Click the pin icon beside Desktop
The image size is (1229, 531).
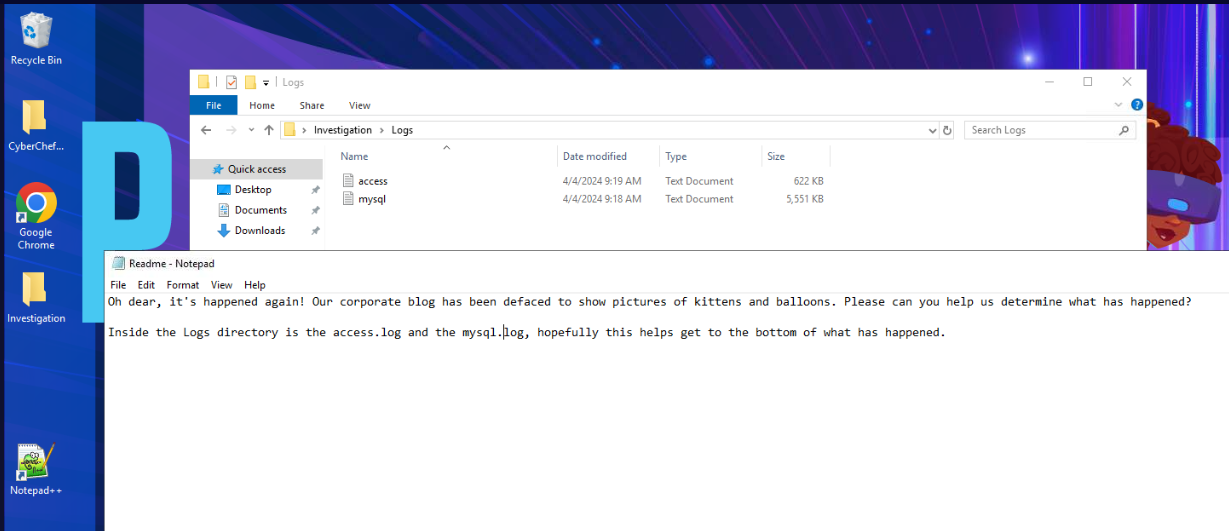pos(315,190)
